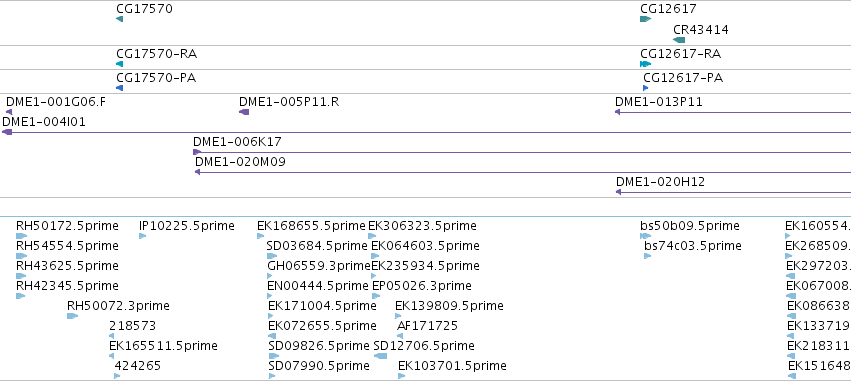The width and height of the screenshot is (851, 381).
Task: Click the CR43414 gene feature arrow
Action: [679, 40]
